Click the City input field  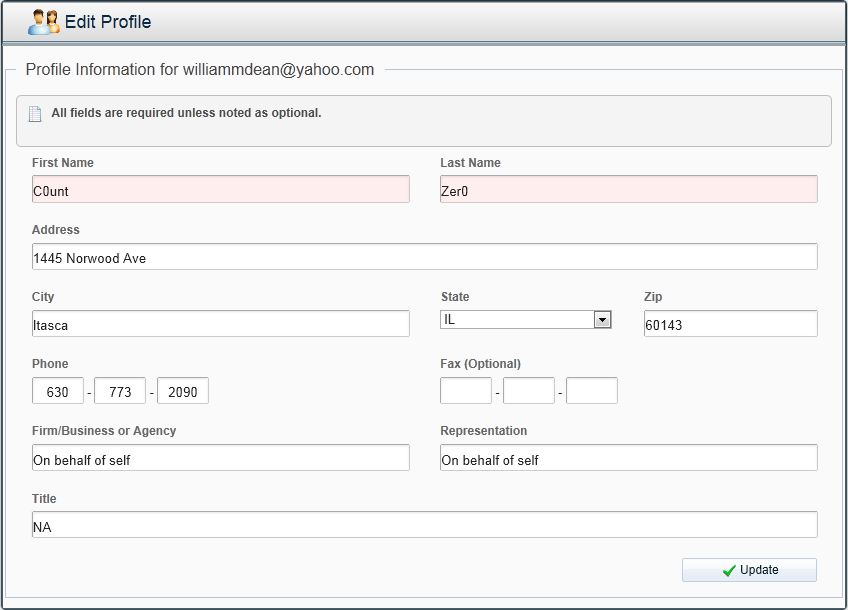(220, 324)
